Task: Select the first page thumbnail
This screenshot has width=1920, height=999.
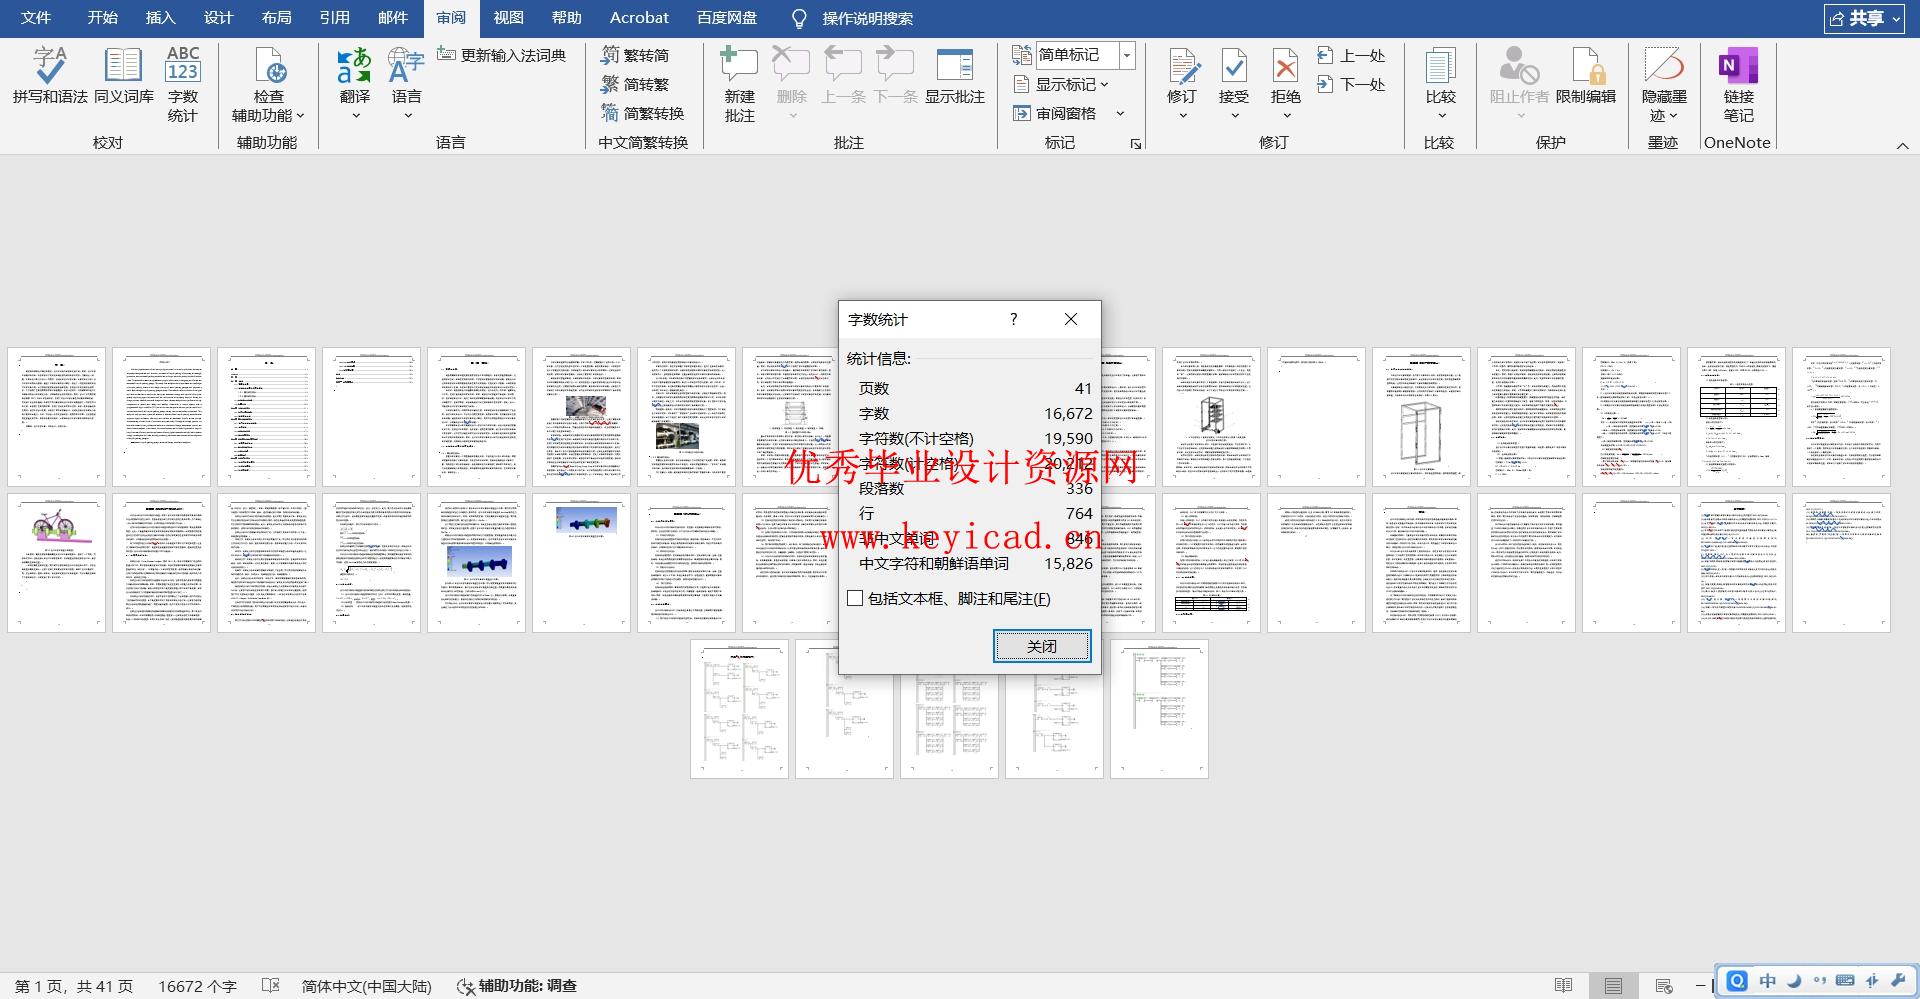Action: (x=57, y=417)
